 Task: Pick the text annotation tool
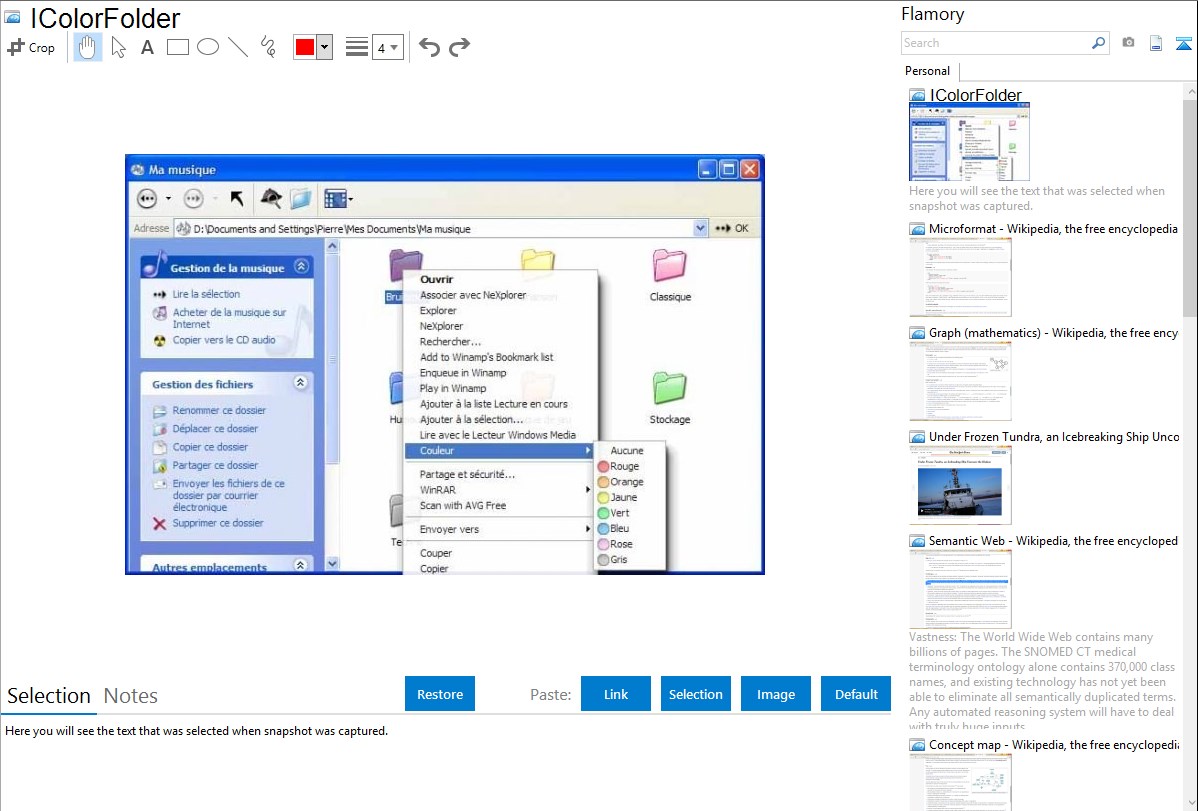pyautogui.click(x=147, y=47)
